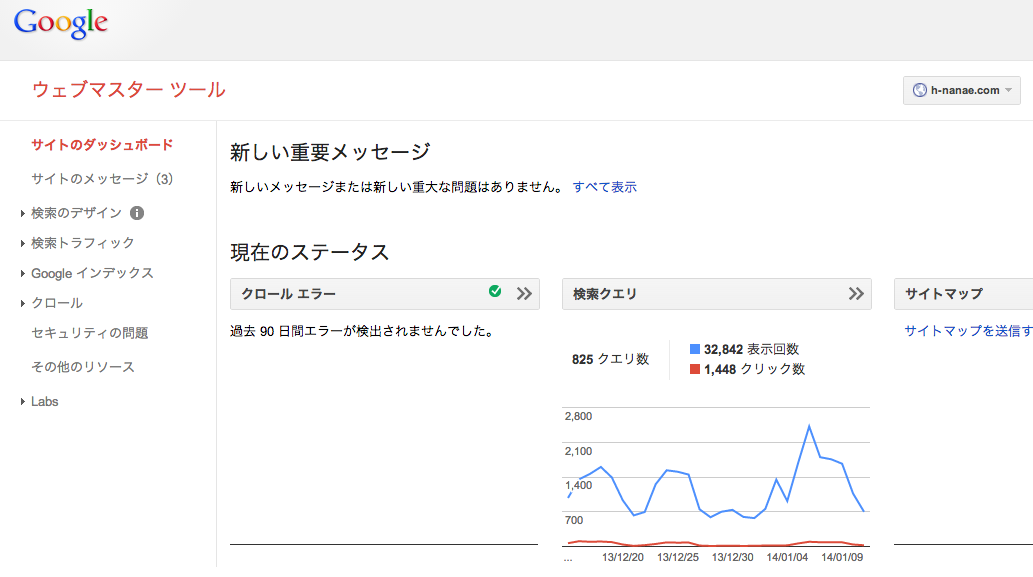Open 検索クエリ details via its double-chevron icon
The image size is (1033, 577).
click(856, 294)
